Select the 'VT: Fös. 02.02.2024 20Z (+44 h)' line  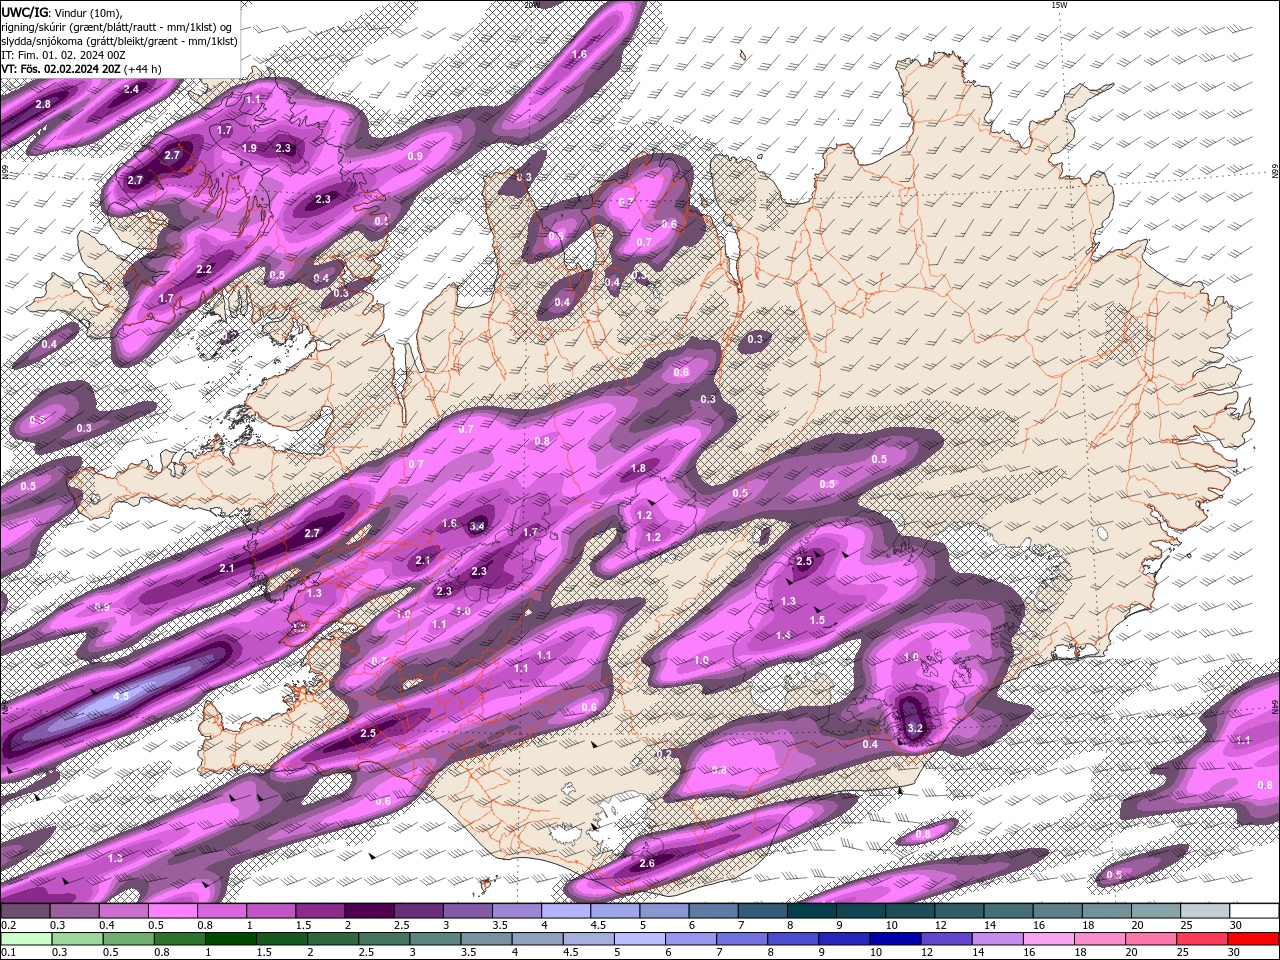click(x=81, y=69)
